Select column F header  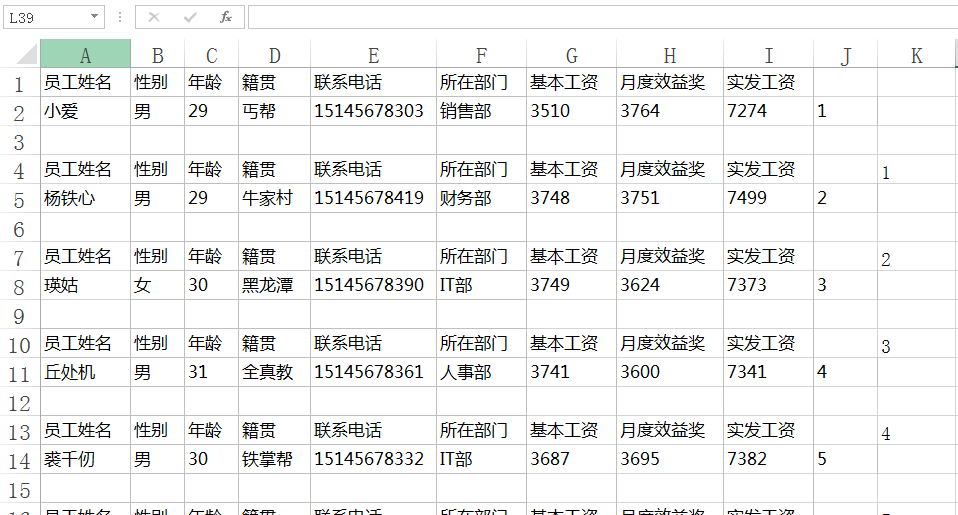tap(481, 54)
